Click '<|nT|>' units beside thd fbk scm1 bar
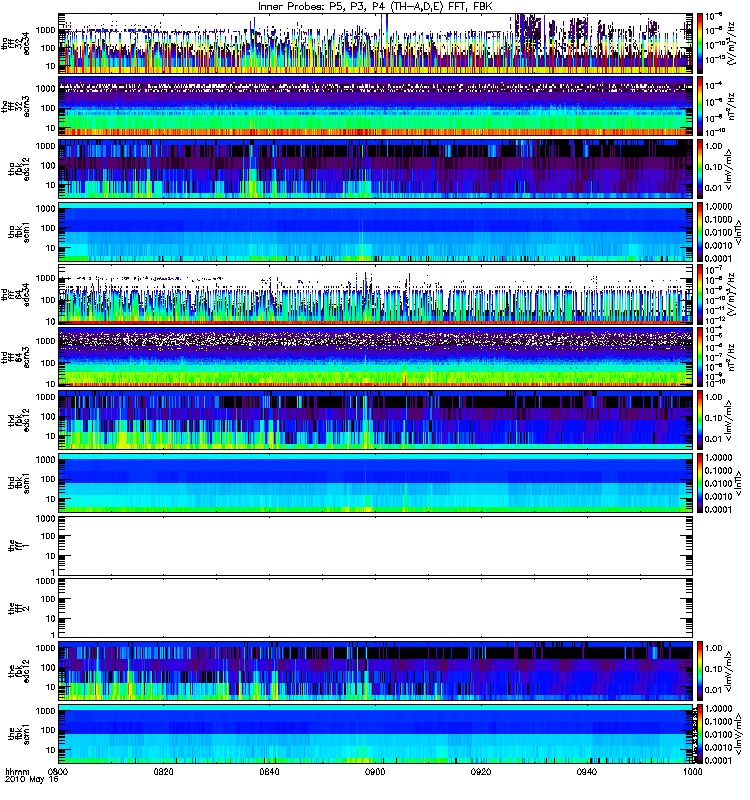 click(738, 483)
